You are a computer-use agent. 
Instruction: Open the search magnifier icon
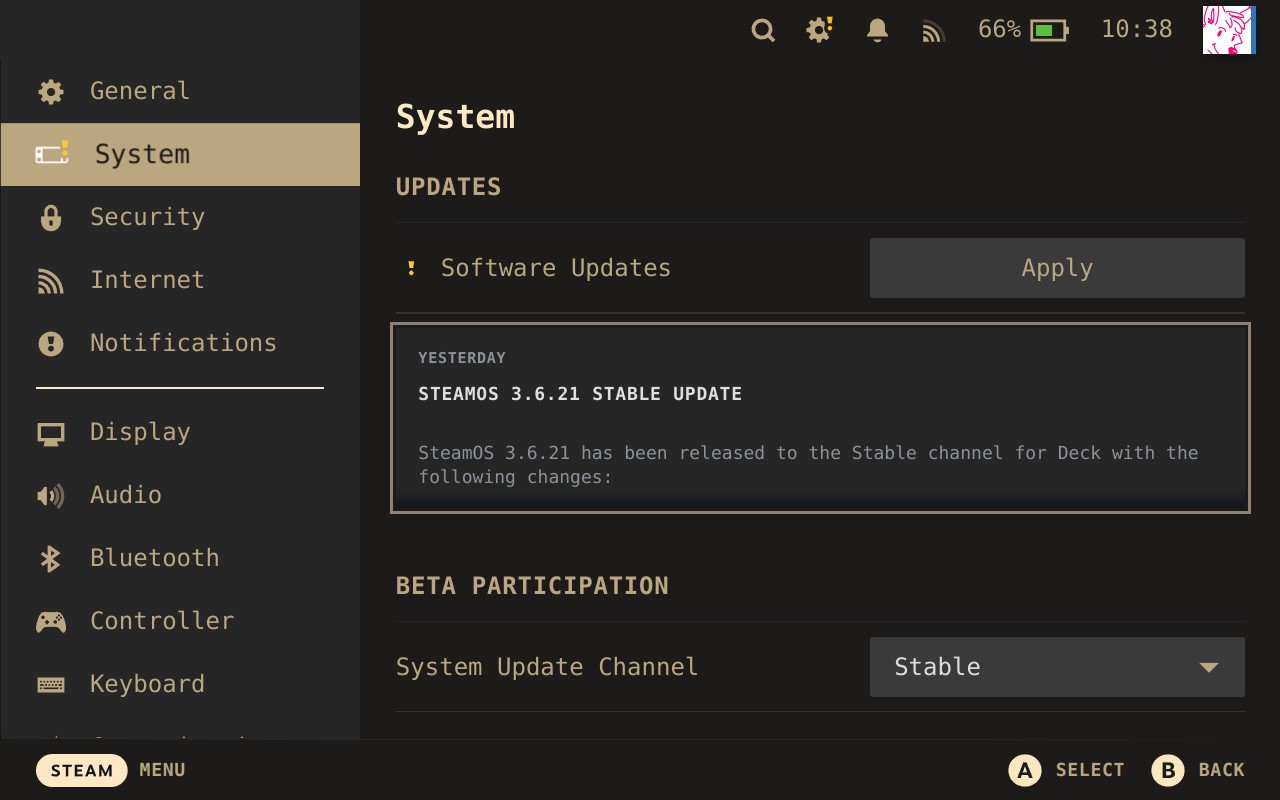point(763,31)
